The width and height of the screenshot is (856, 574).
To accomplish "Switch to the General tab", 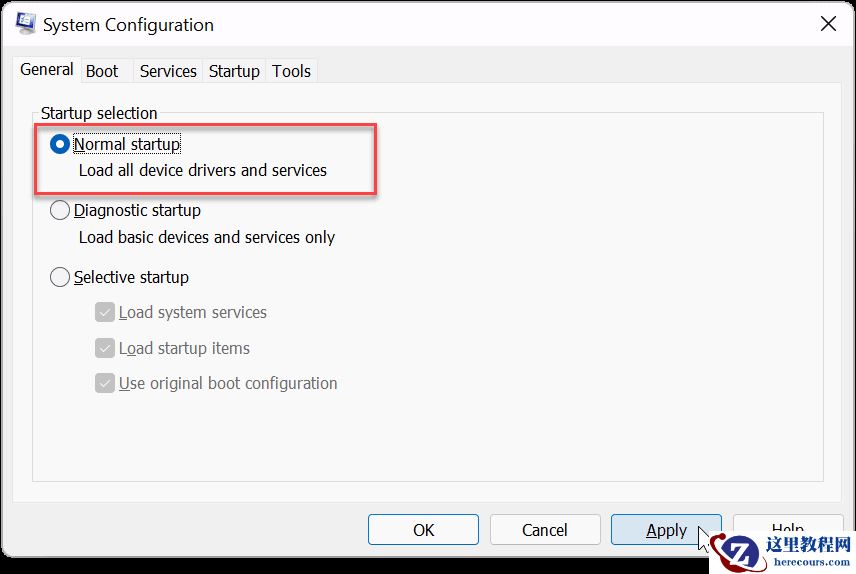I will pos(47,70).
